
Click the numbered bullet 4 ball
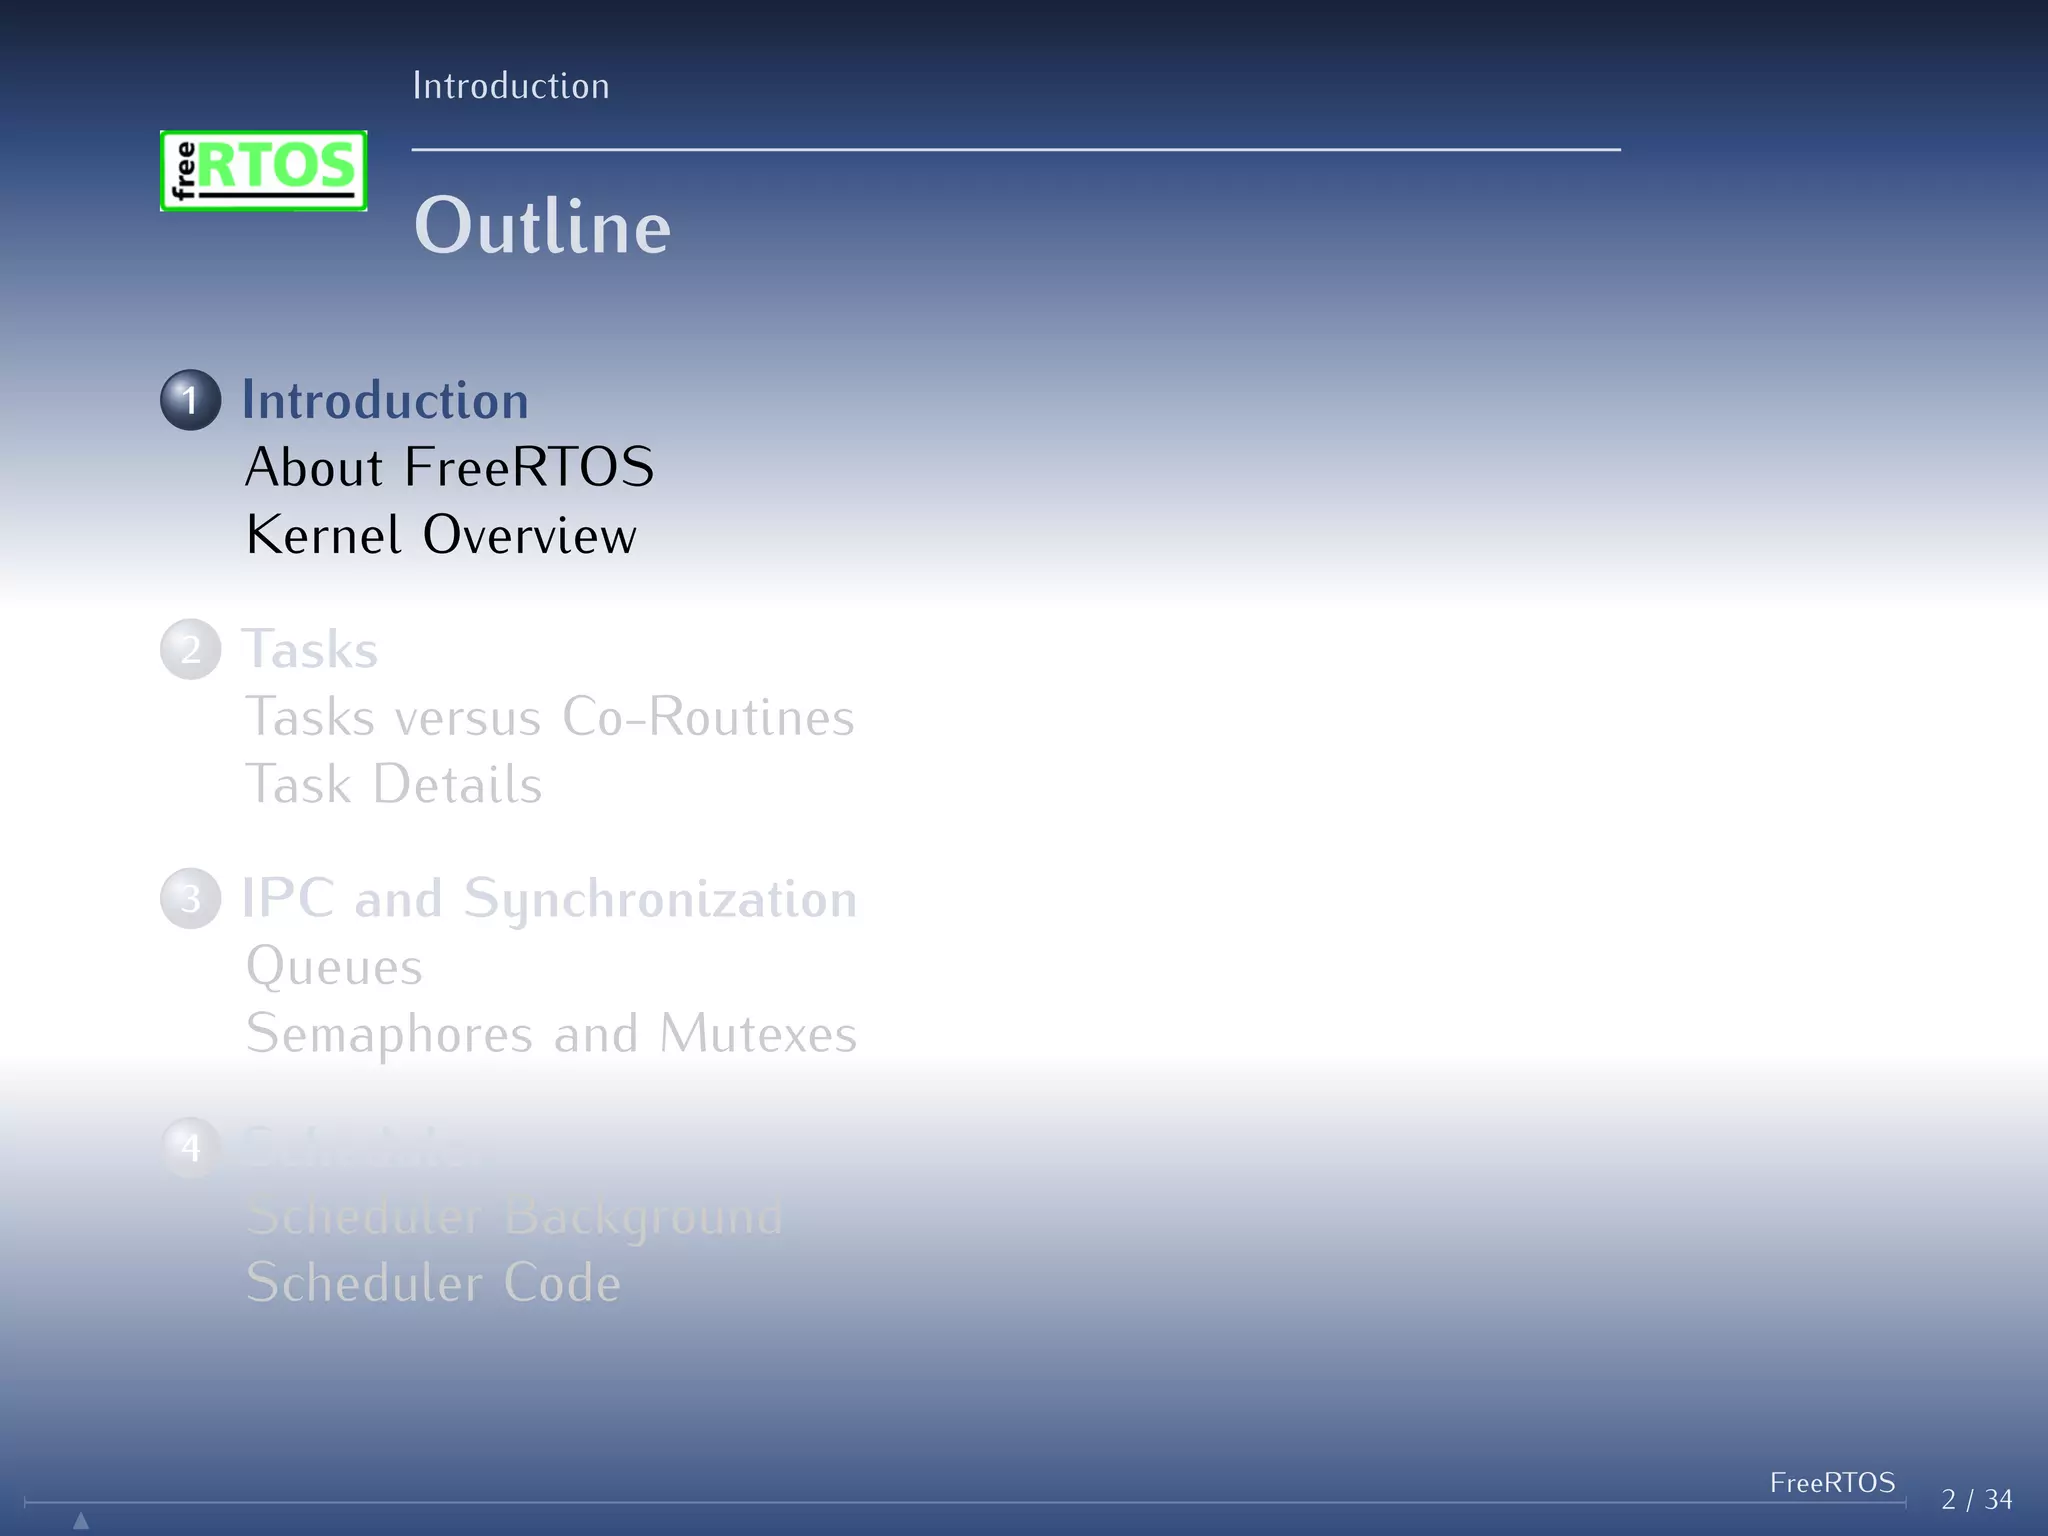pos(190,1147)
